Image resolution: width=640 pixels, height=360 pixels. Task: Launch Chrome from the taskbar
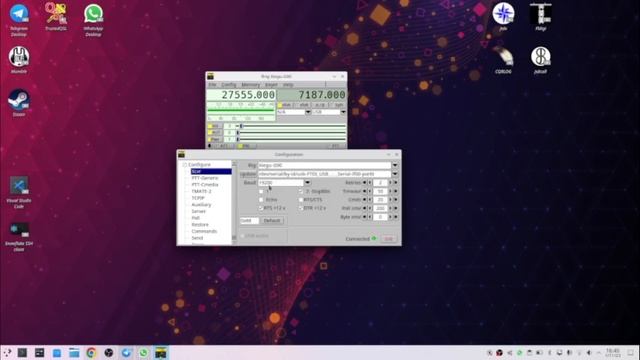pos(91,353)
